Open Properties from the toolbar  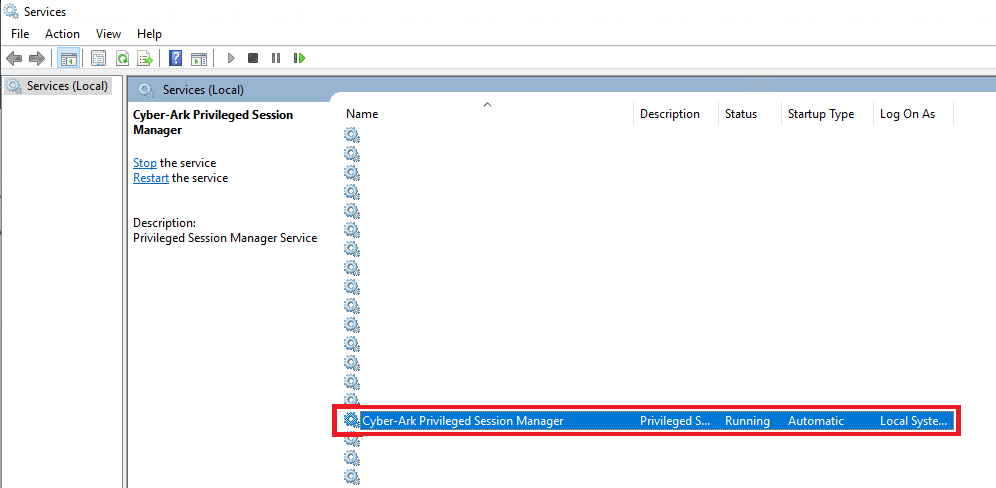coord(98,58)
